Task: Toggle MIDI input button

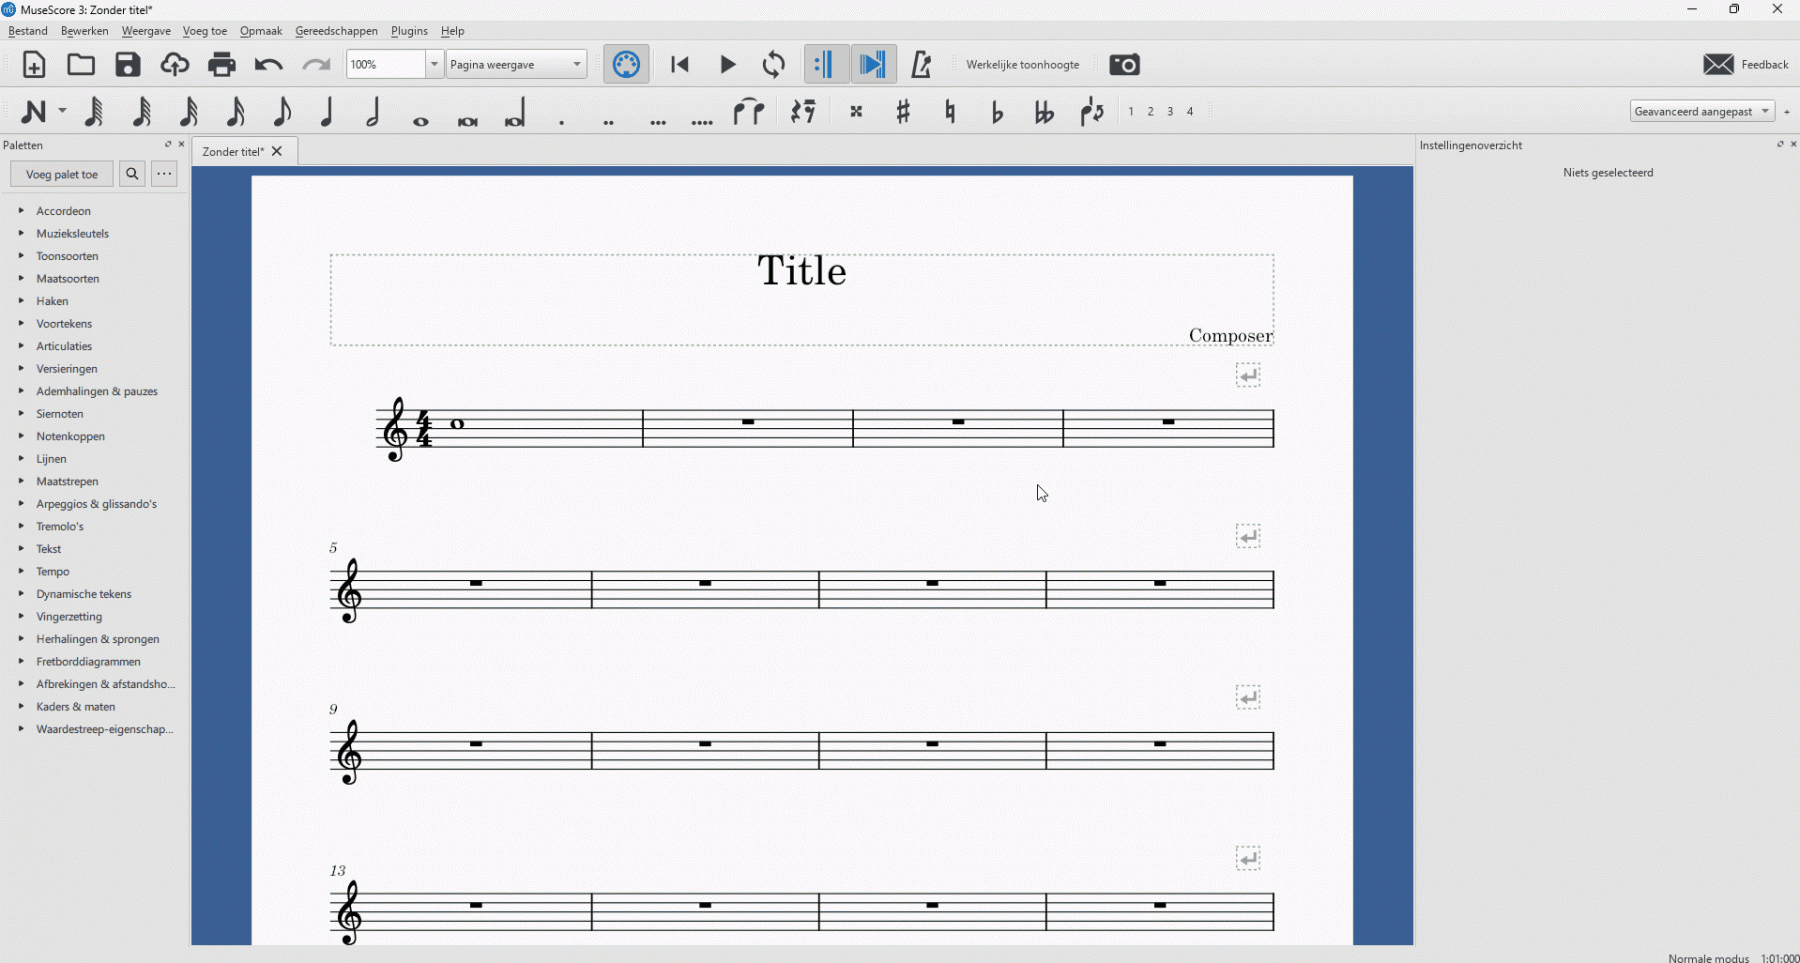Action: click(627, 65)
